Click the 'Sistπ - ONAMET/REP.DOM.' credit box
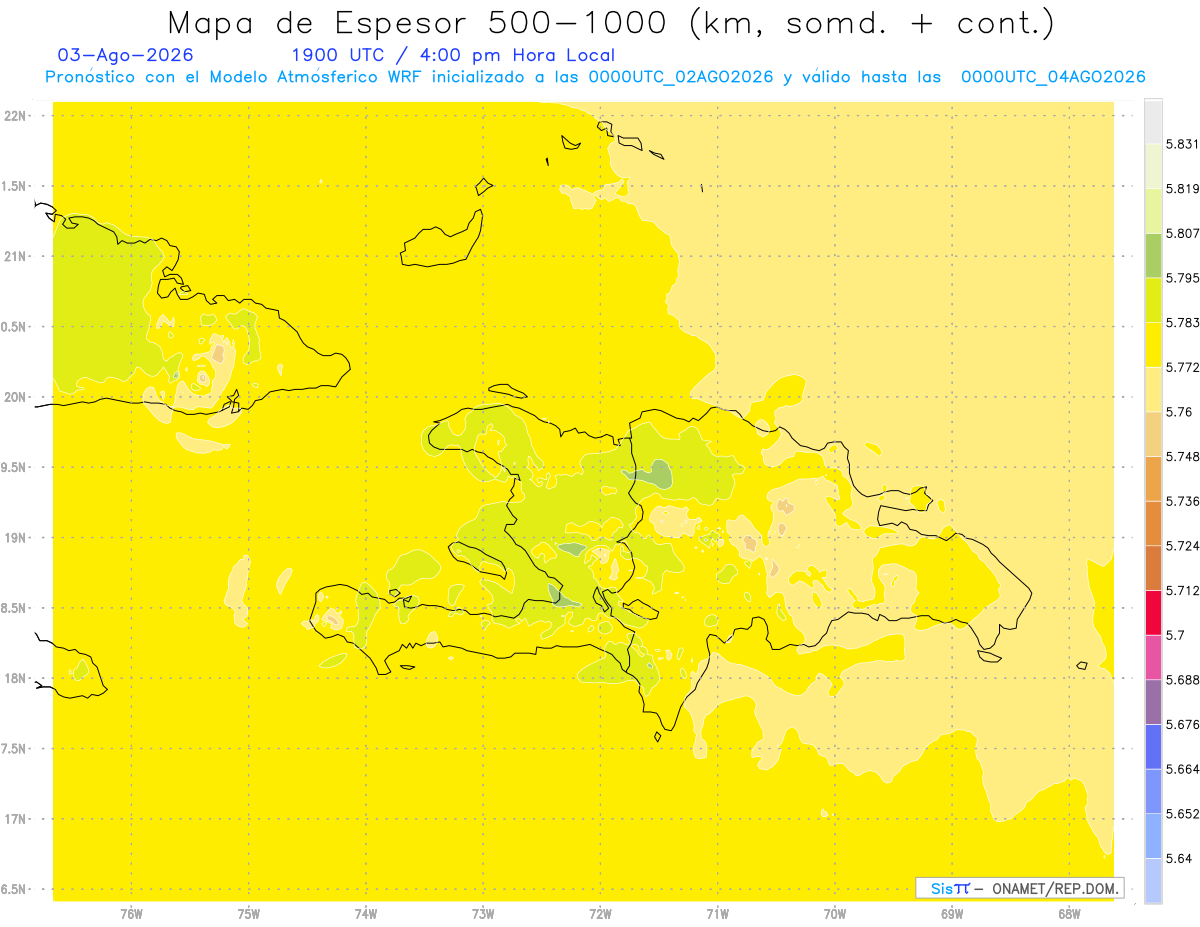 (1020, 888)
